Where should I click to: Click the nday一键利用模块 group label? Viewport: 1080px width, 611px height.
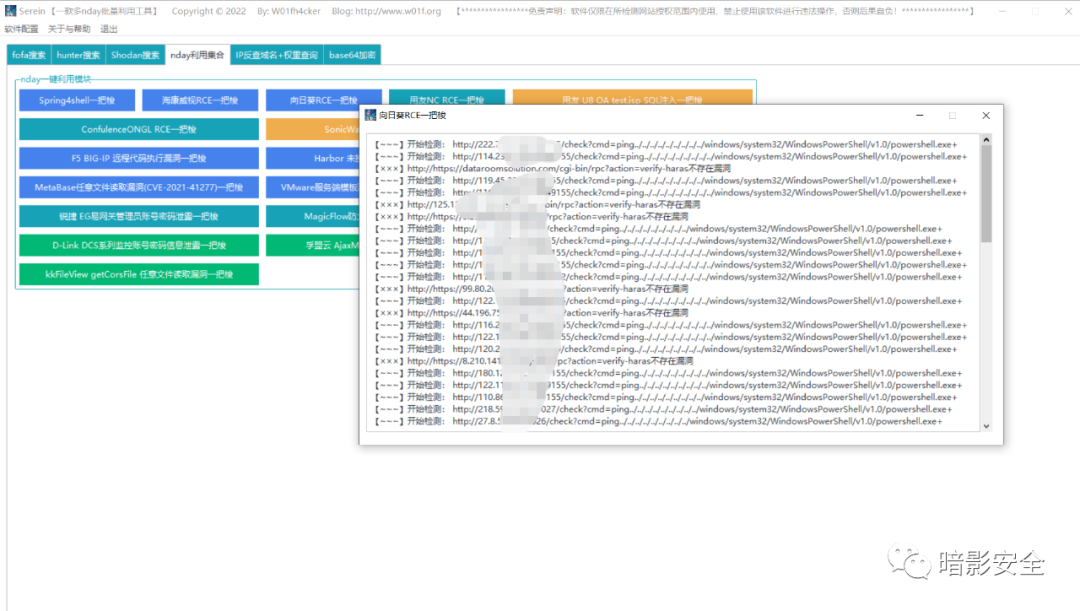55,79
